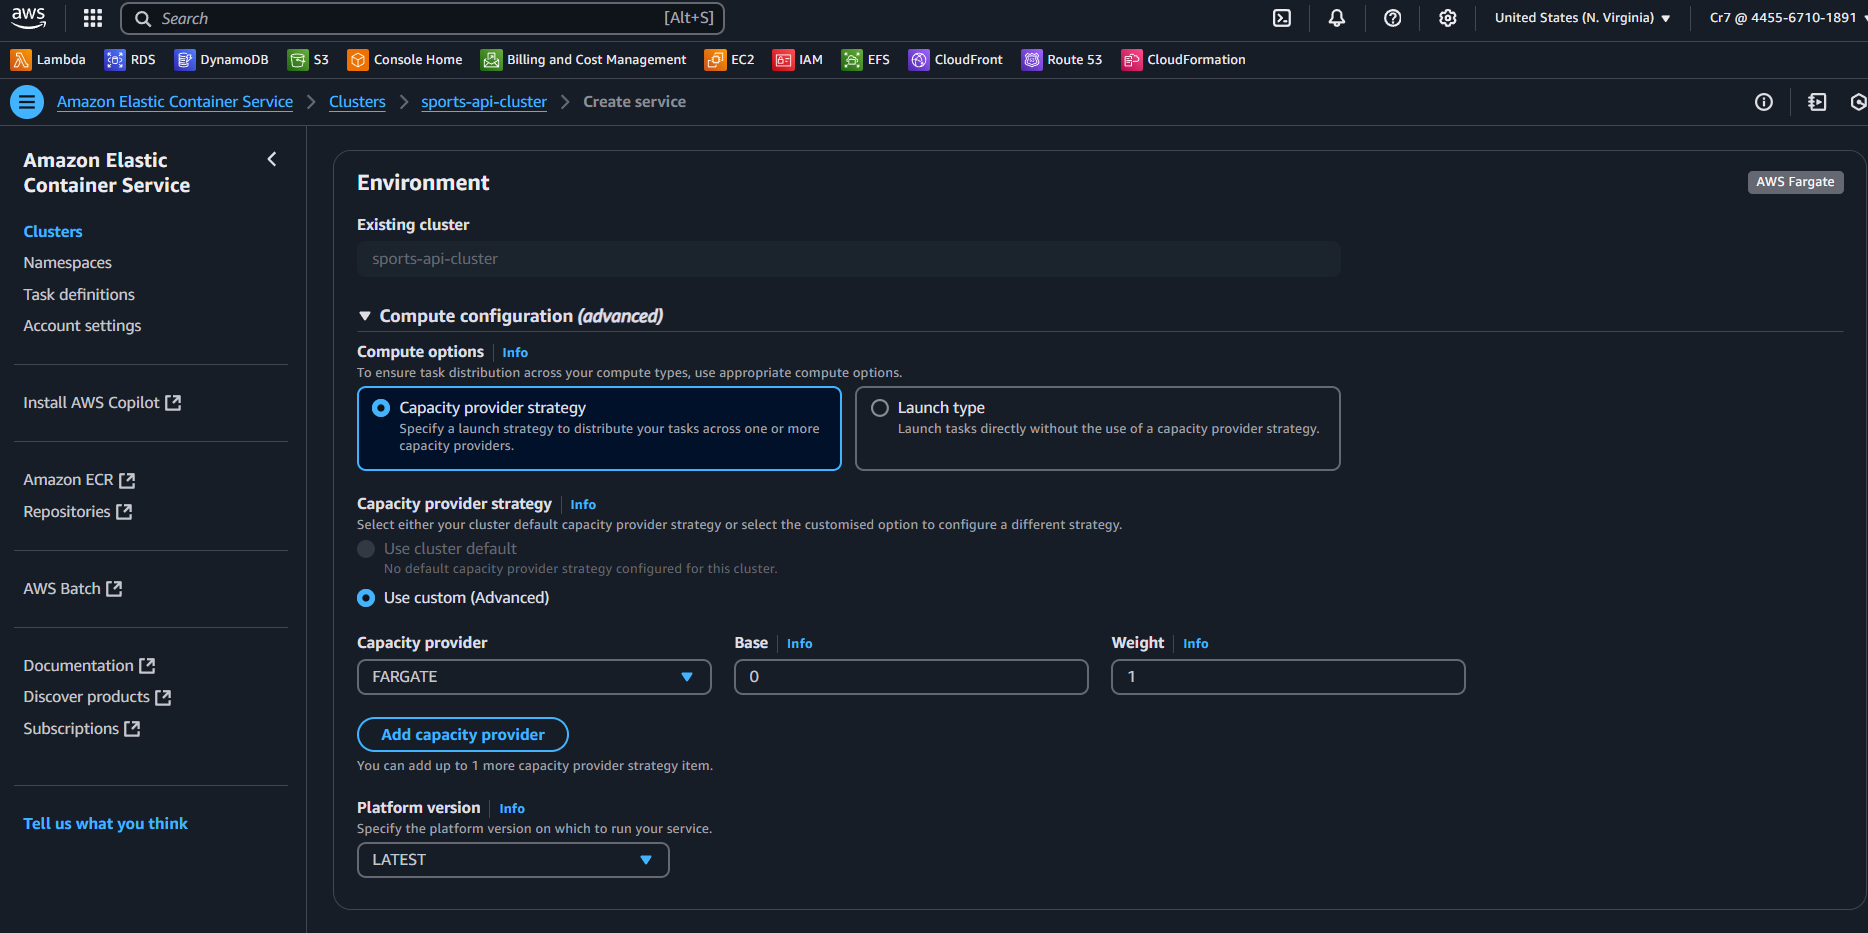Open the United States (N. Virginia) region dropdown

click(1582, 18)
